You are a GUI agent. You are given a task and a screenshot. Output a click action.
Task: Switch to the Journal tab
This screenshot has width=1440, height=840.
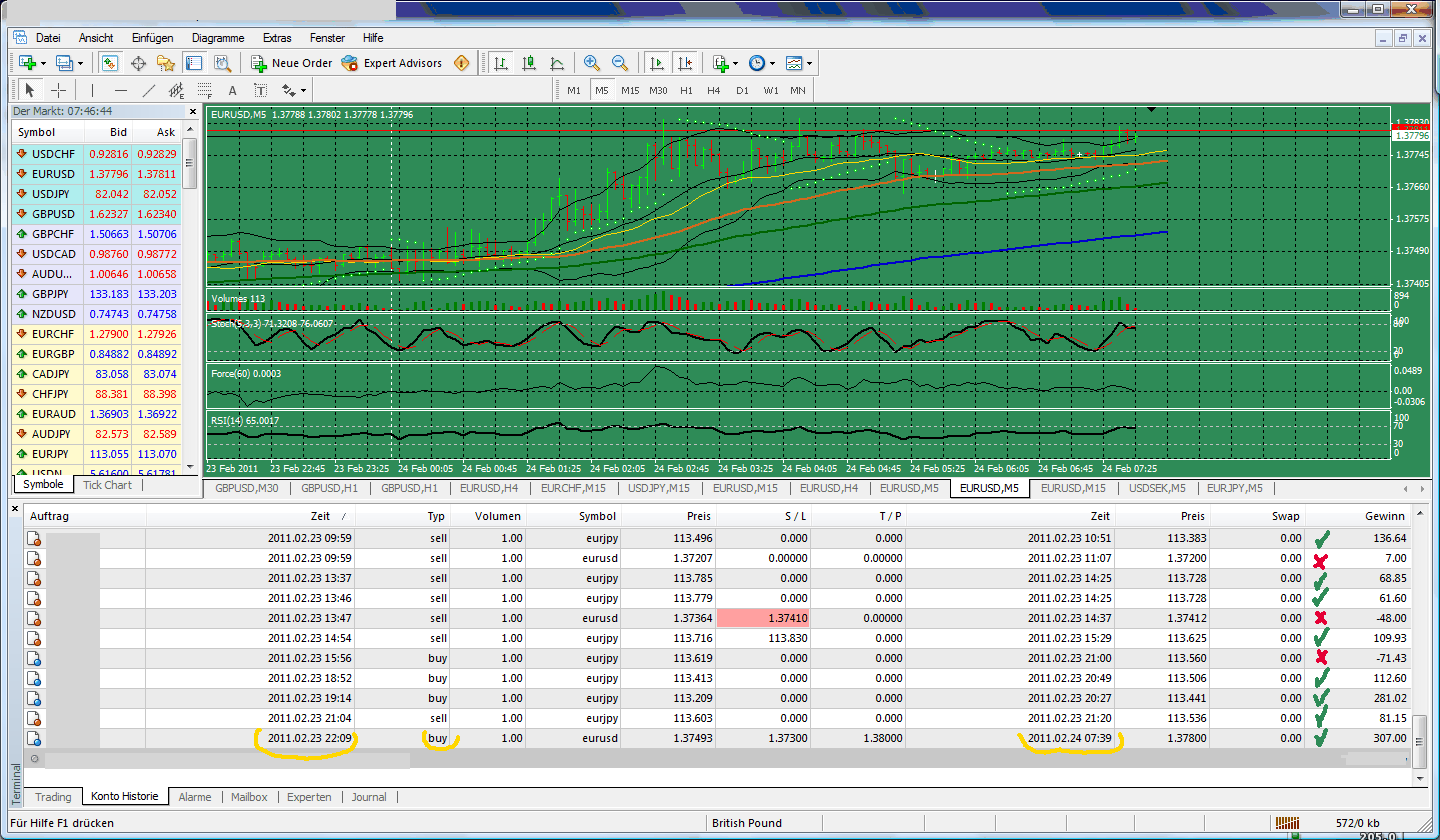point(369,797)
